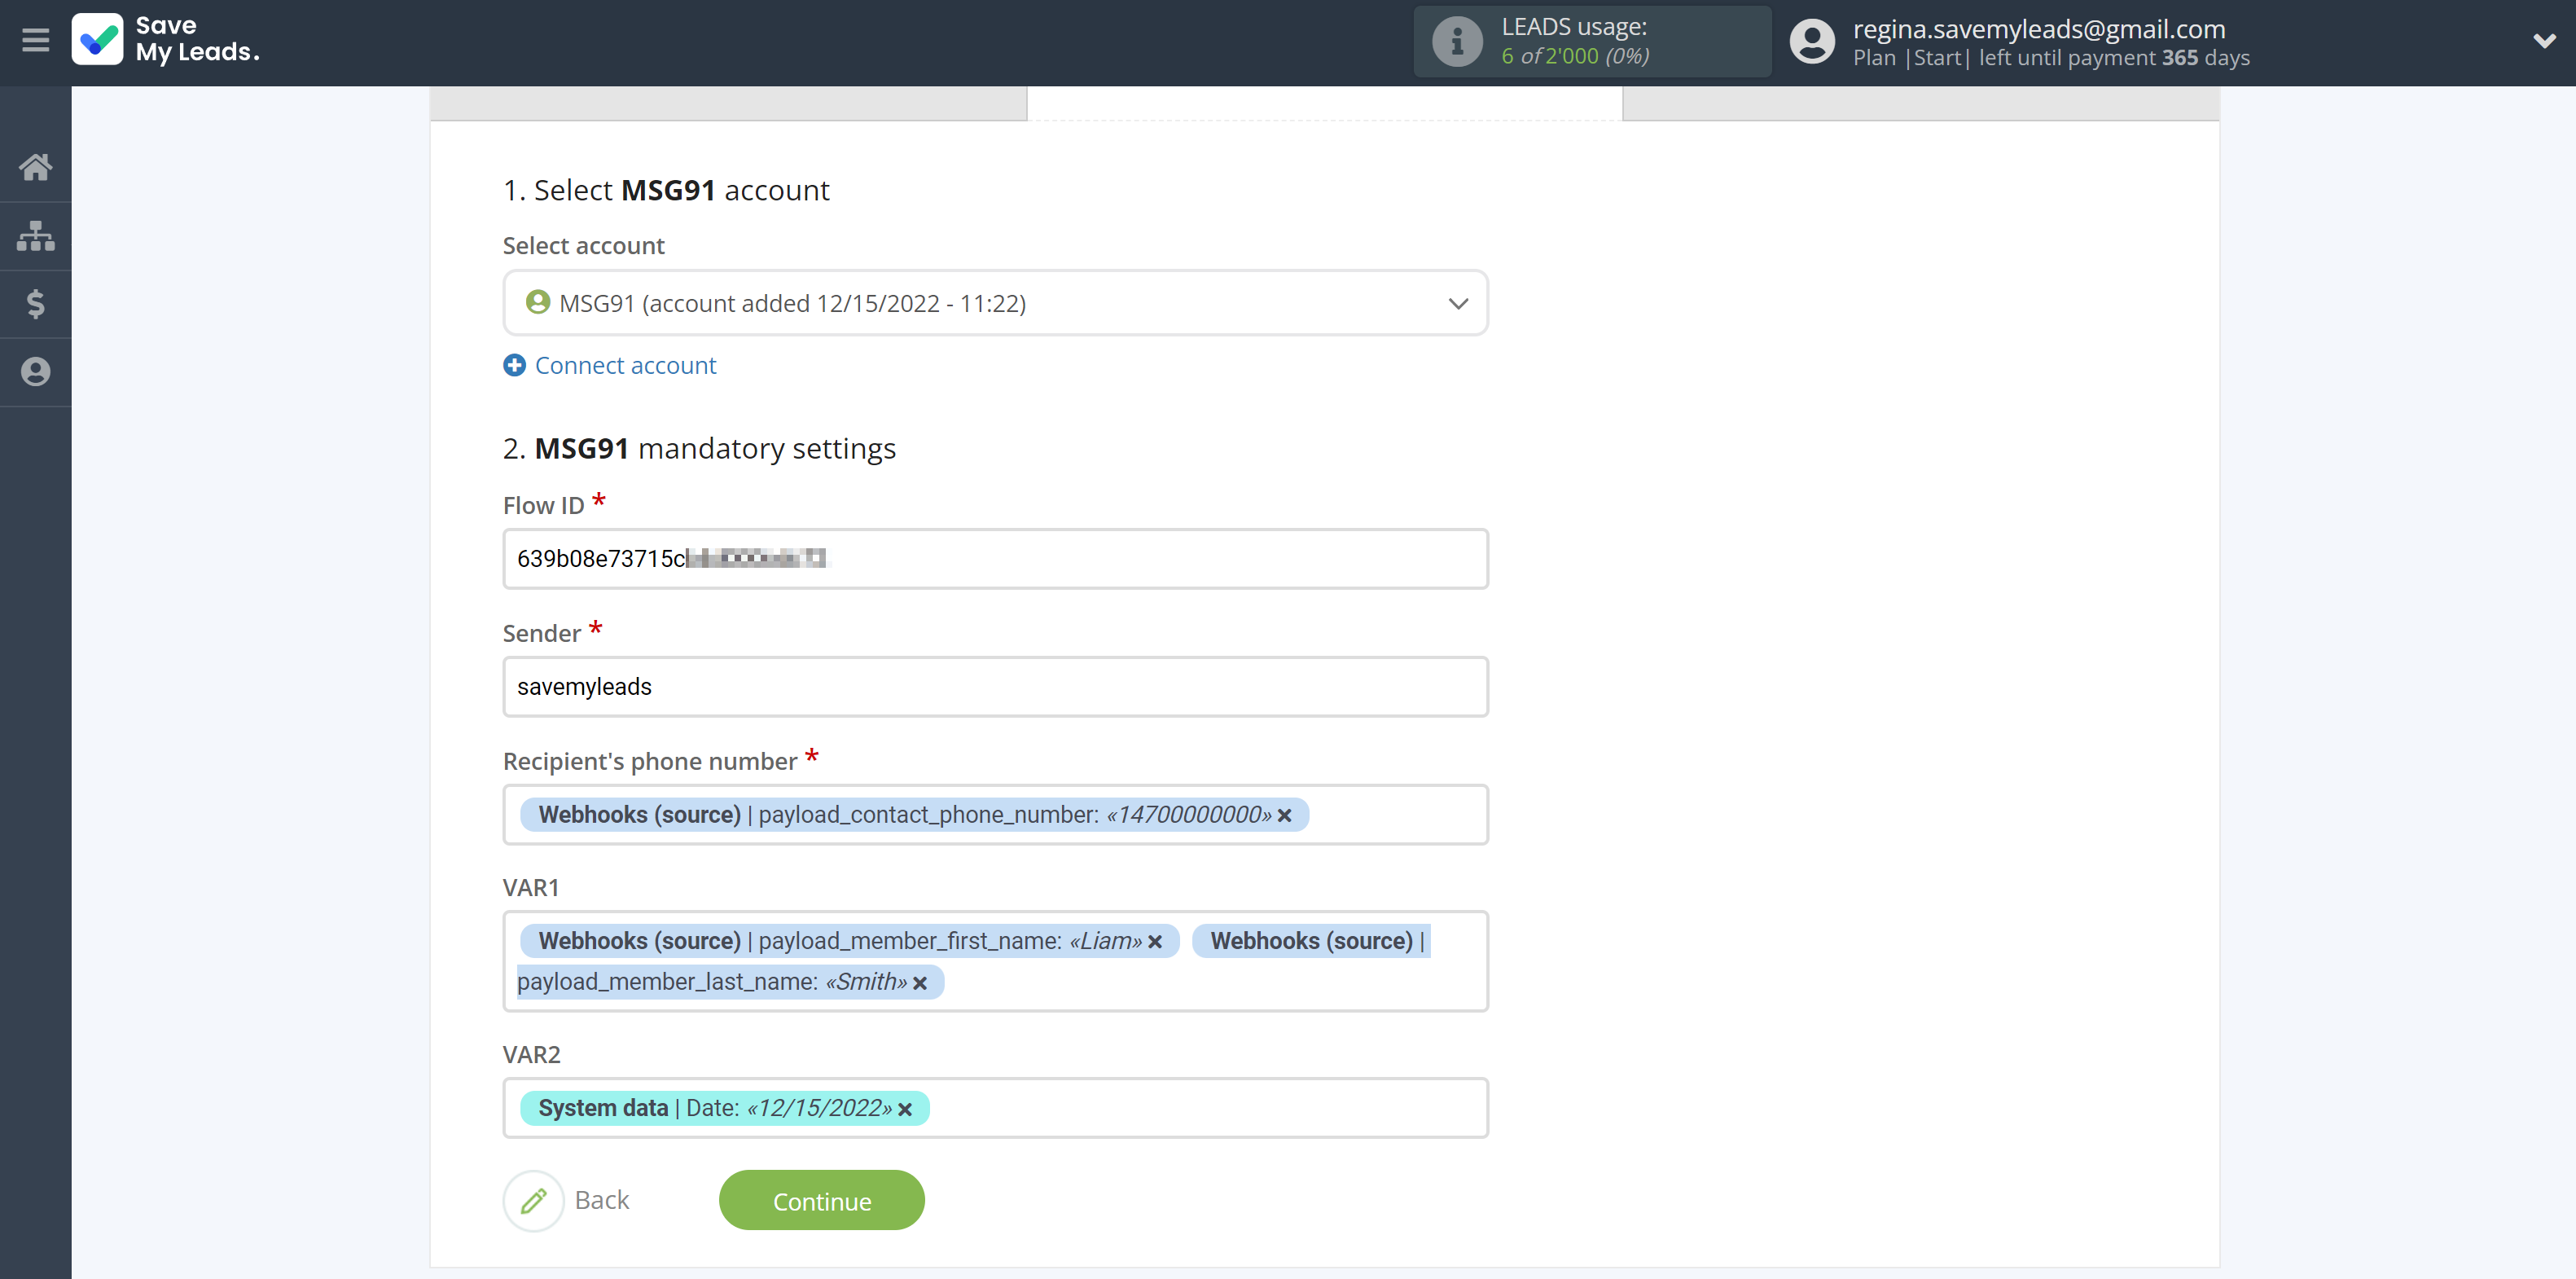The image size is (2576, 1279).
Task: Expand the account menu chevron
Action: coord(2544,41)
